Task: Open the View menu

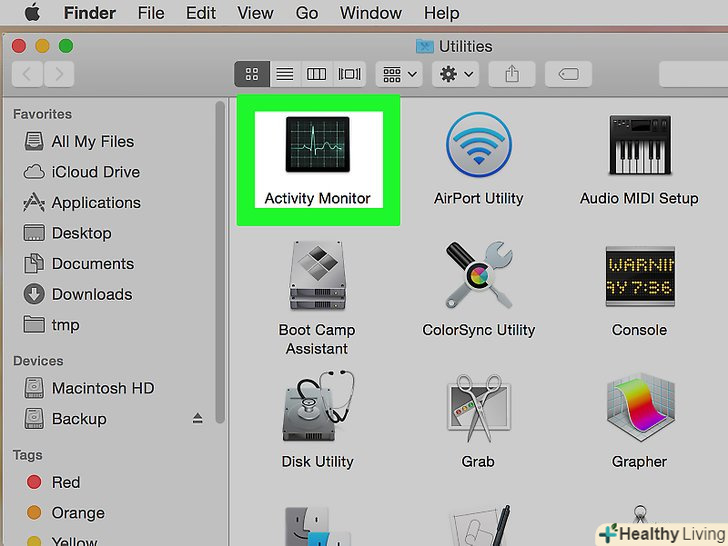Action: 255,13
